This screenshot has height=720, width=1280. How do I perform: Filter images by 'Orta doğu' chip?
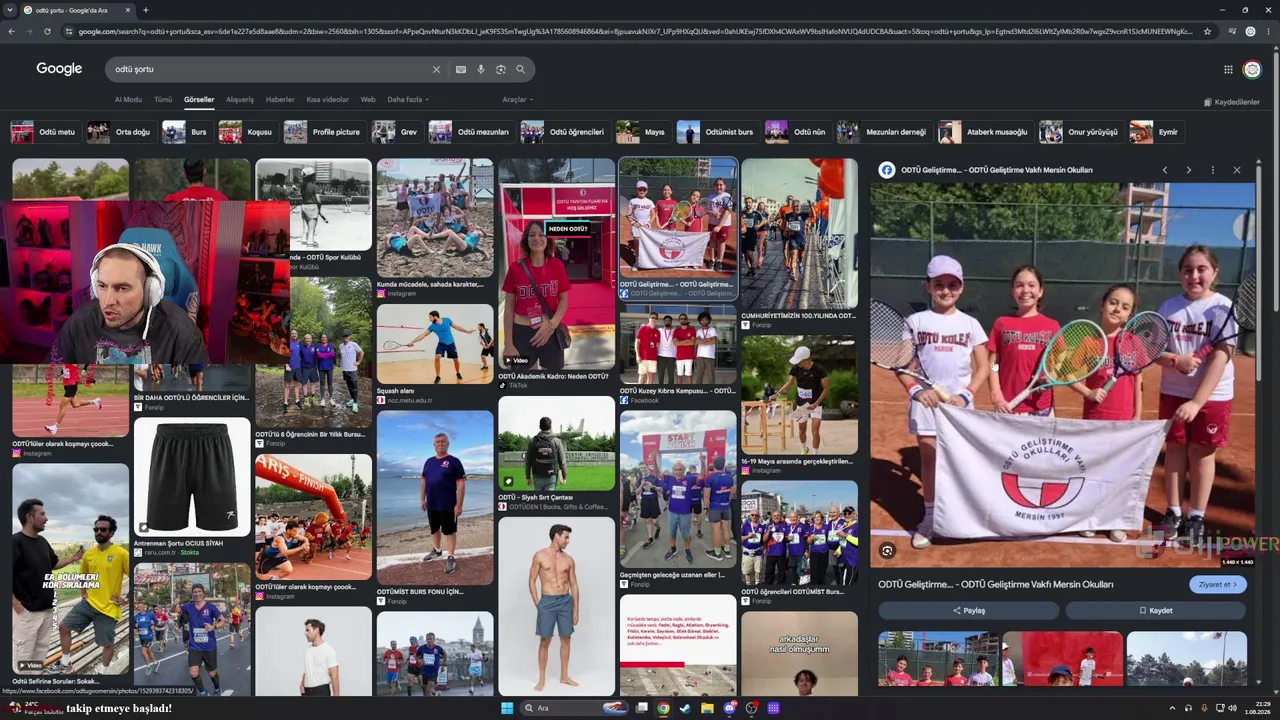tap(120, 132)
